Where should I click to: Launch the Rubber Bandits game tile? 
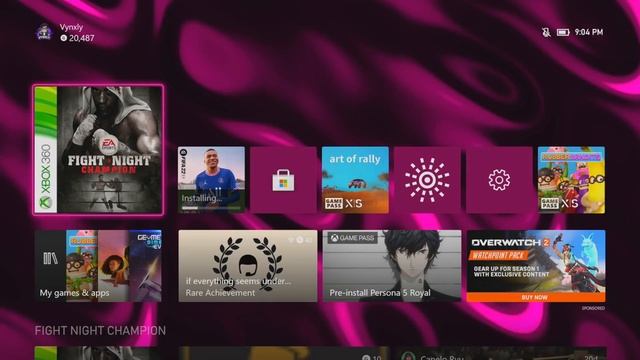pos(571,180)
